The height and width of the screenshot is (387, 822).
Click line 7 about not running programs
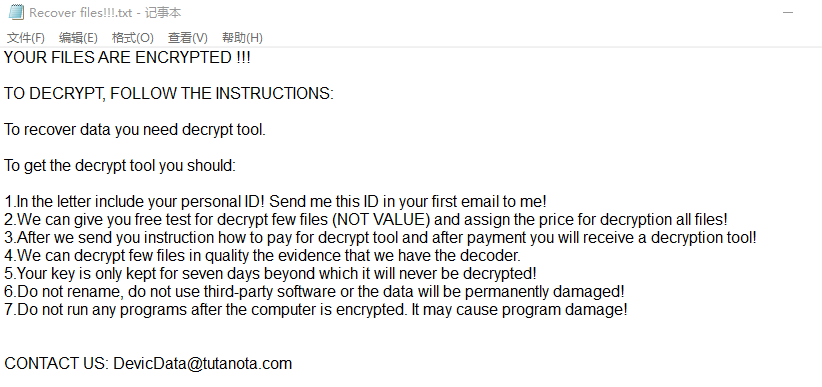(x=316, y=309)
